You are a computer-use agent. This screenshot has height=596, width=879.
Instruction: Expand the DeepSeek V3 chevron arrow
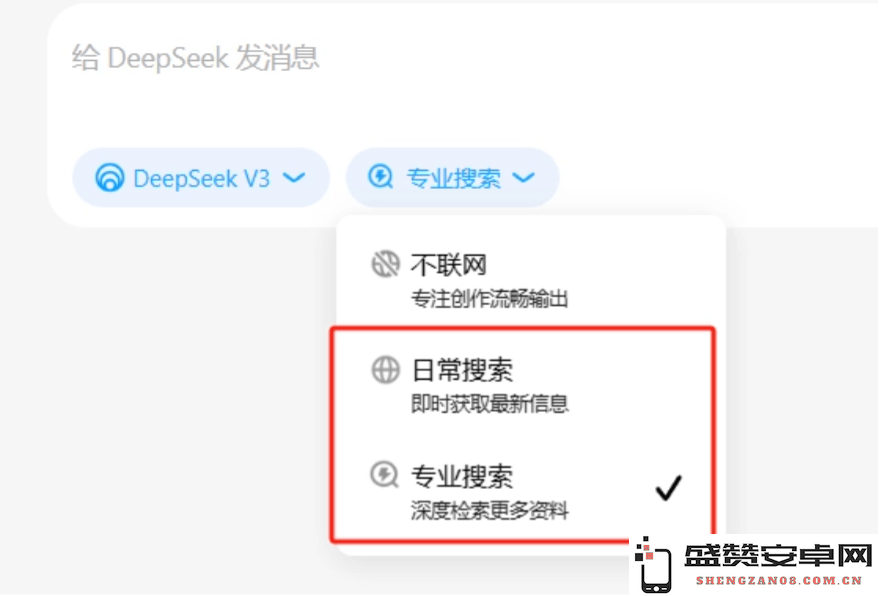[294, 178]
